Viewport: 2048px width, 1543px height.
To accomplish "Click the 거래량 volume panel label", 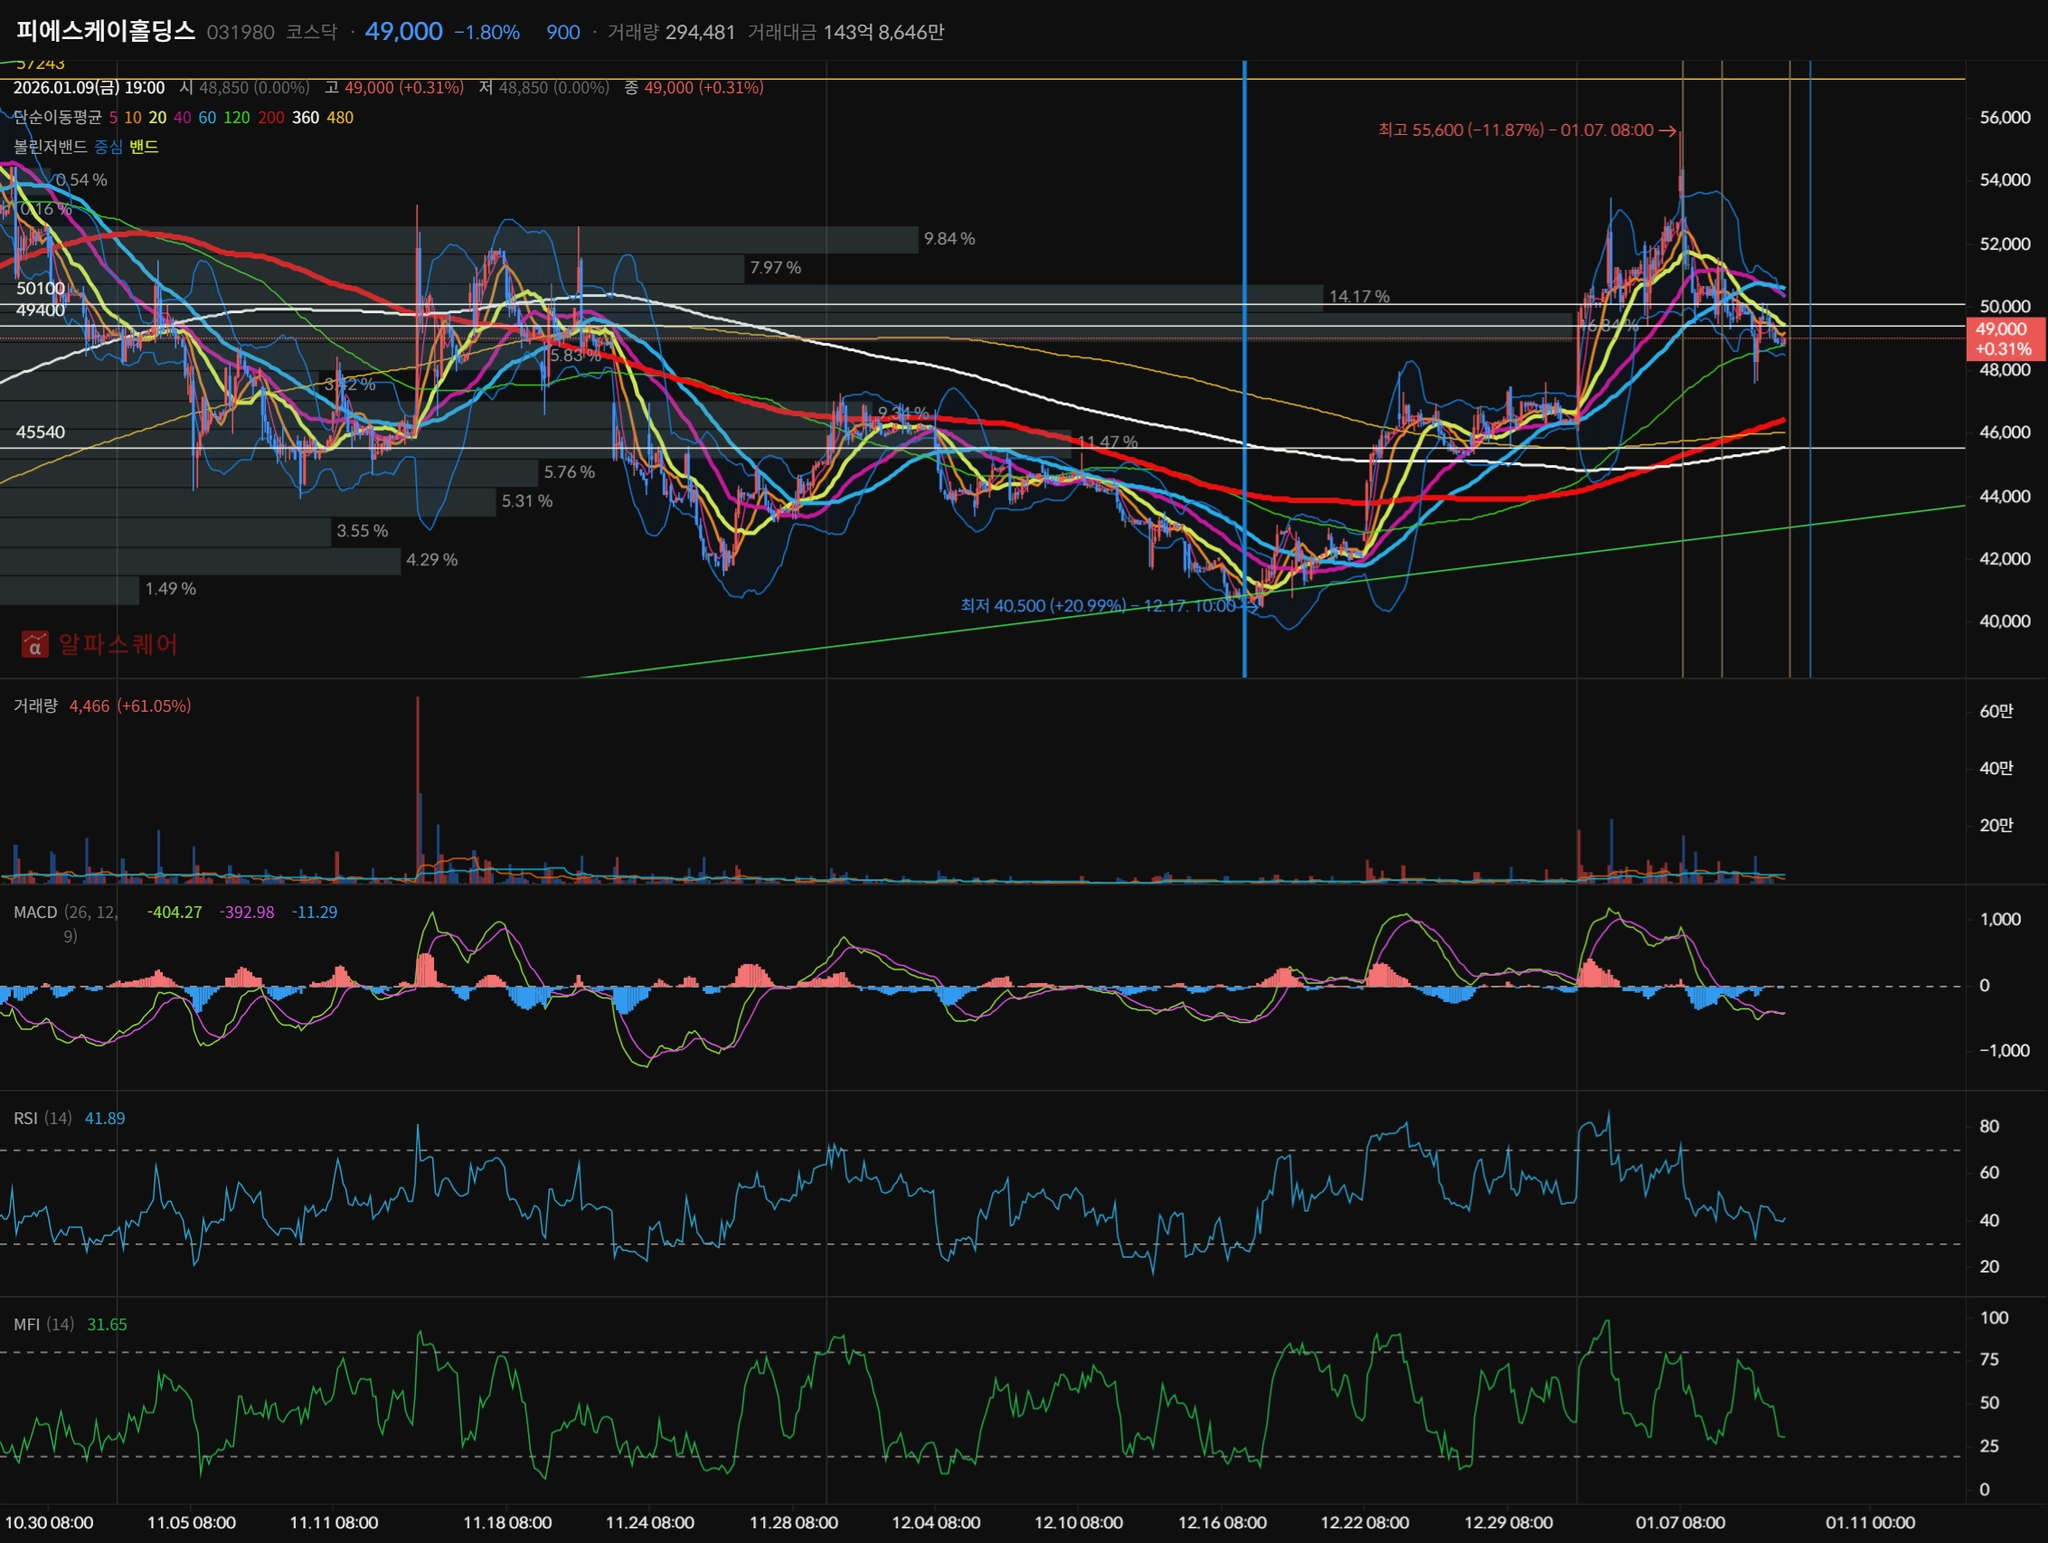I will pos(35,706).
